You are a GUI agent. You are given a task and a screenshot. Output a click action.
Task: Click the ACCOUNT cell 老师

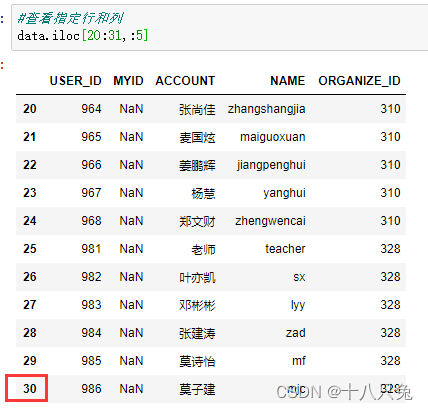203,250
